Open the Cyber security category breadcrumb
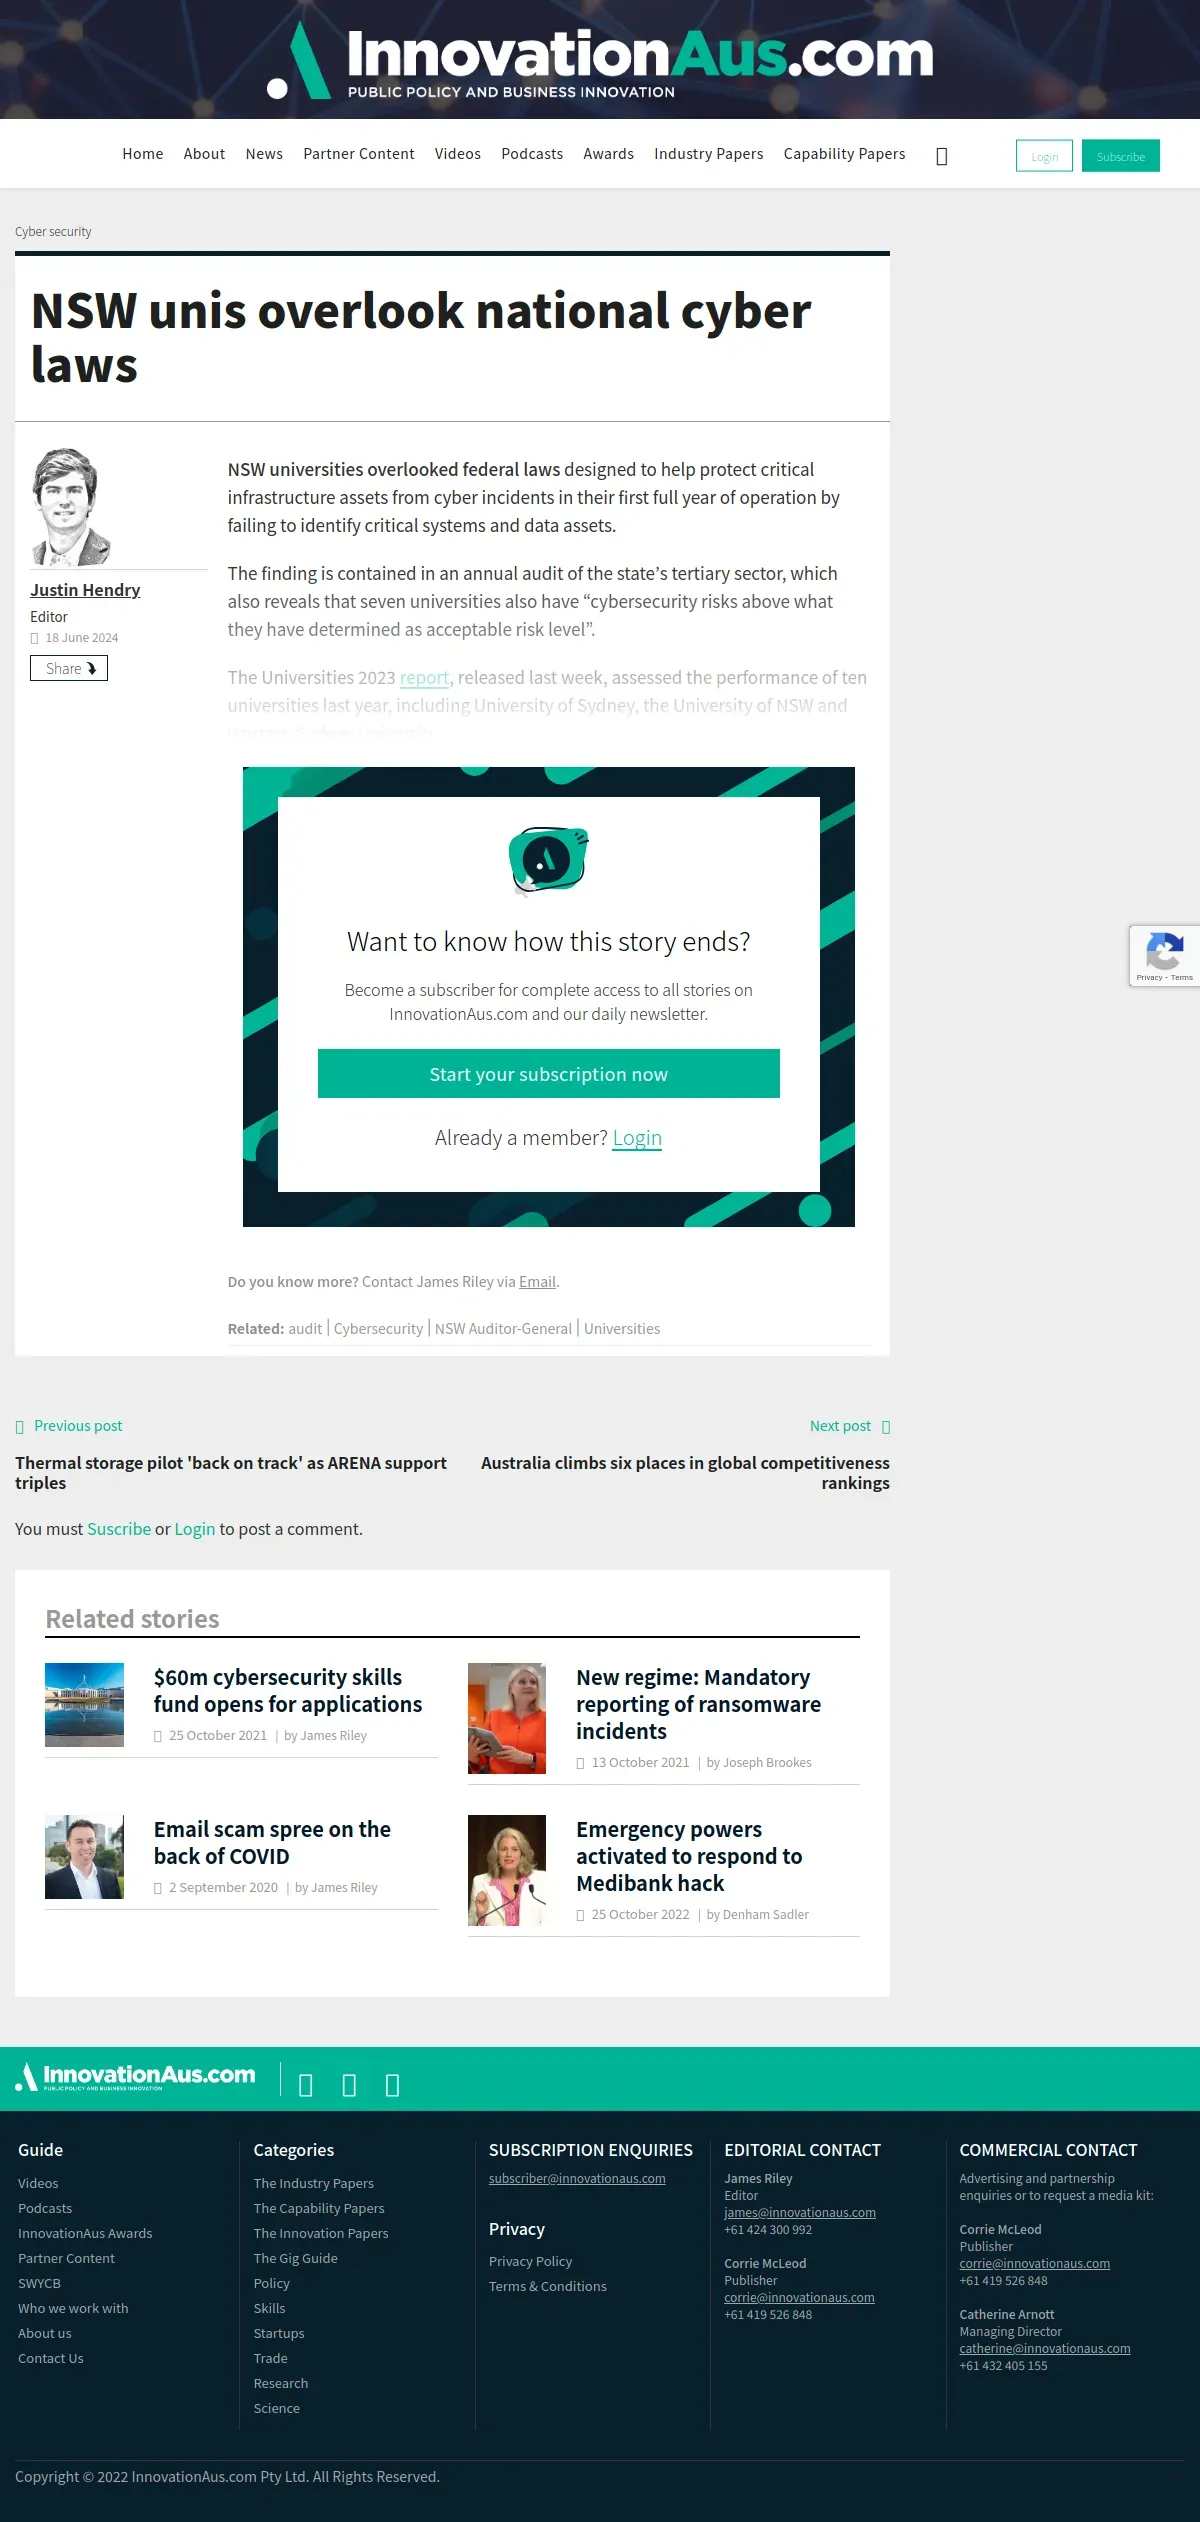 point(53,231)
